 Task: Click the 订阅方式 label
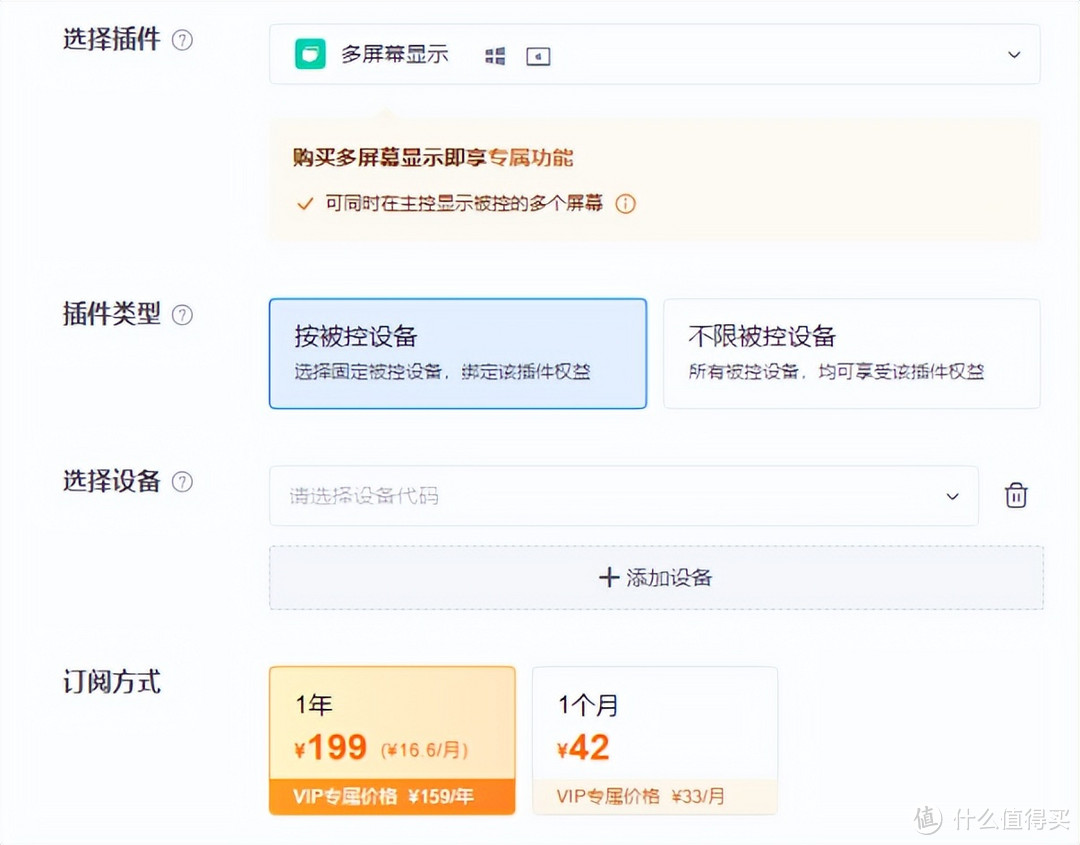point(112,682)
